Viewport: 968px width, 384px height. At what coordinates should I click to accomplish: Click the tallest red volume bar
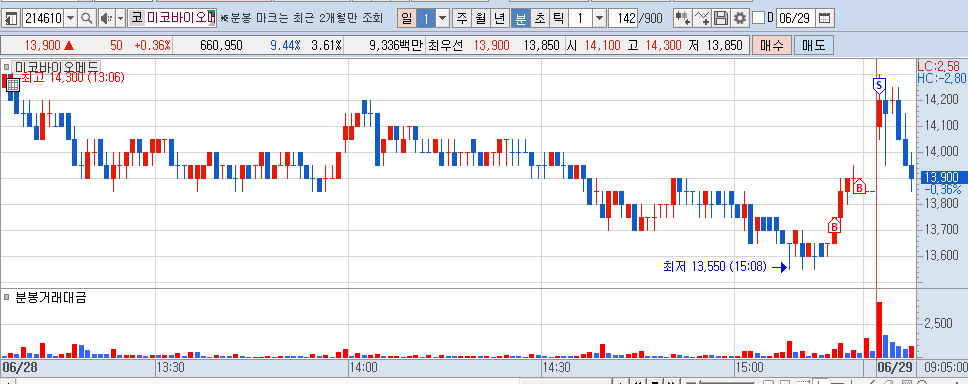click(x=879, y=330)
